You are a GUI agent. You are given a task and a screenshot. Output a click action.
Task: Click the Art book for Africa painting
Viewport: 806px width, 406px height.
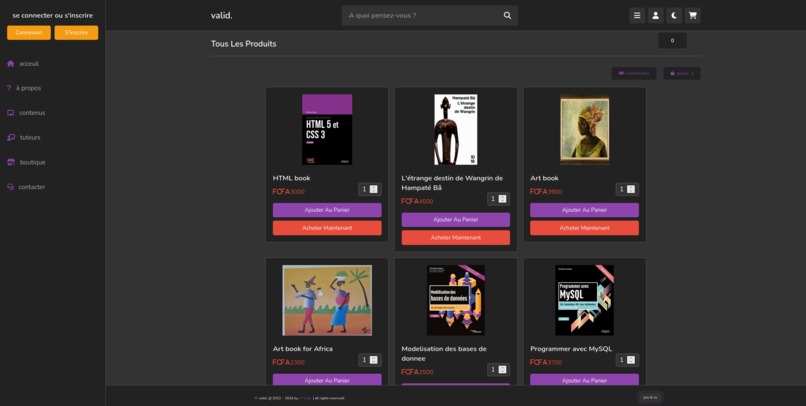pos(327,300)
